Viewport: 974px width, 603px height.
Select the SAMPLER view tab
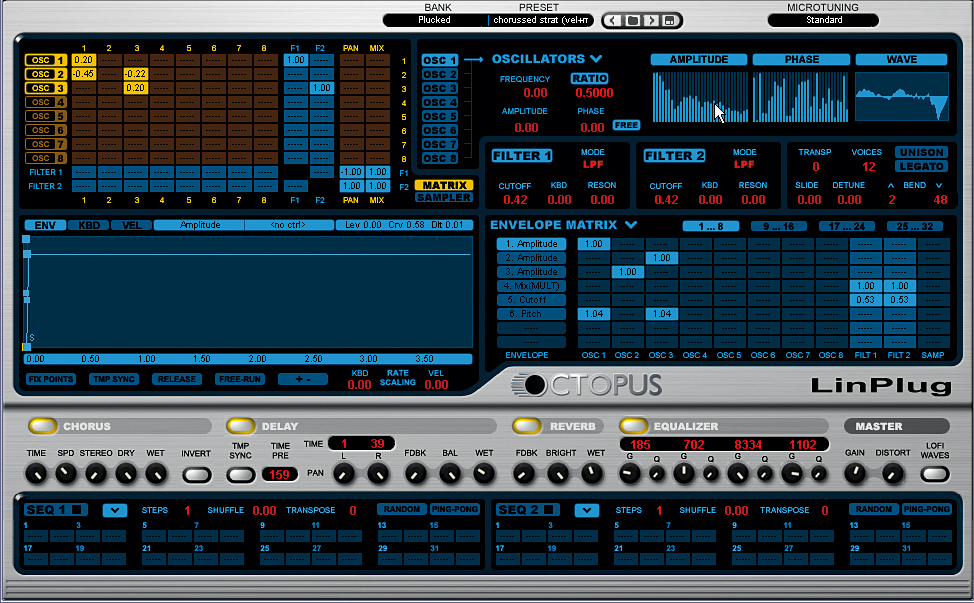pyautogui.click(x=444, y=197)
